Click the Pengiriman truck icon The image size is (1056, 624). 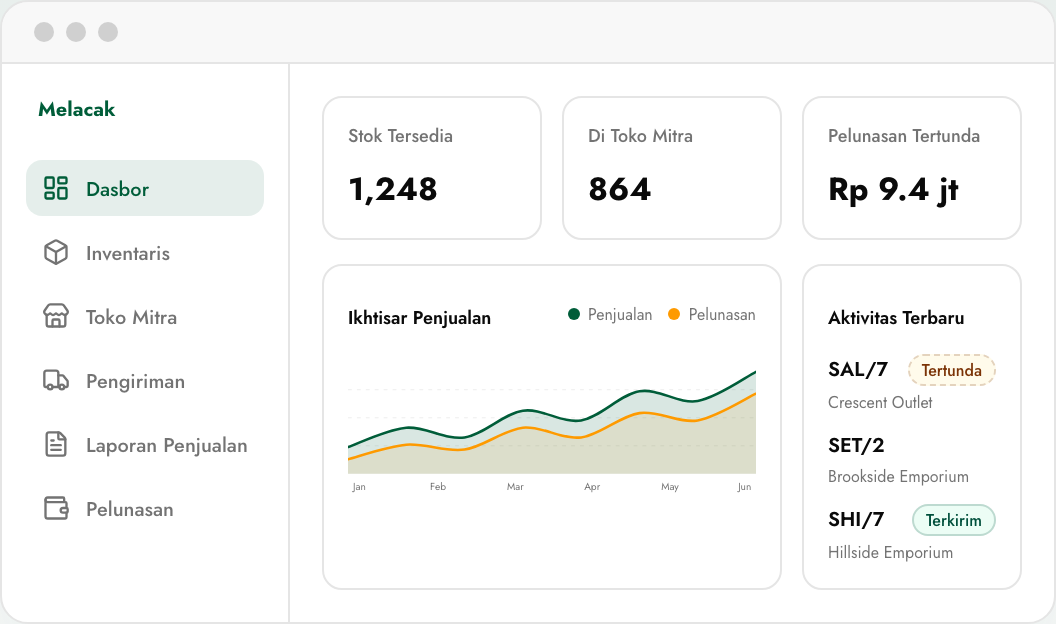pyautogui.click(x=56, y=380)
